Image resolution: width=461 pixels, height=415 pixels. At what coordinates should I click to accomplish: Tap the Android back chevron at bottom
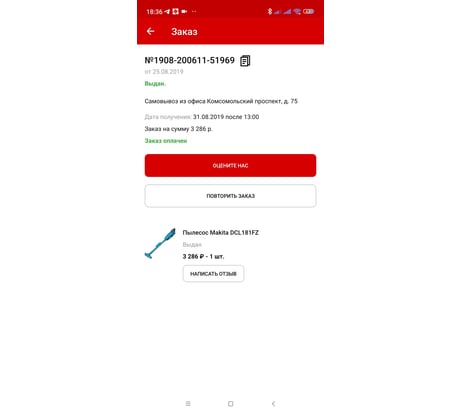point(273,404)
